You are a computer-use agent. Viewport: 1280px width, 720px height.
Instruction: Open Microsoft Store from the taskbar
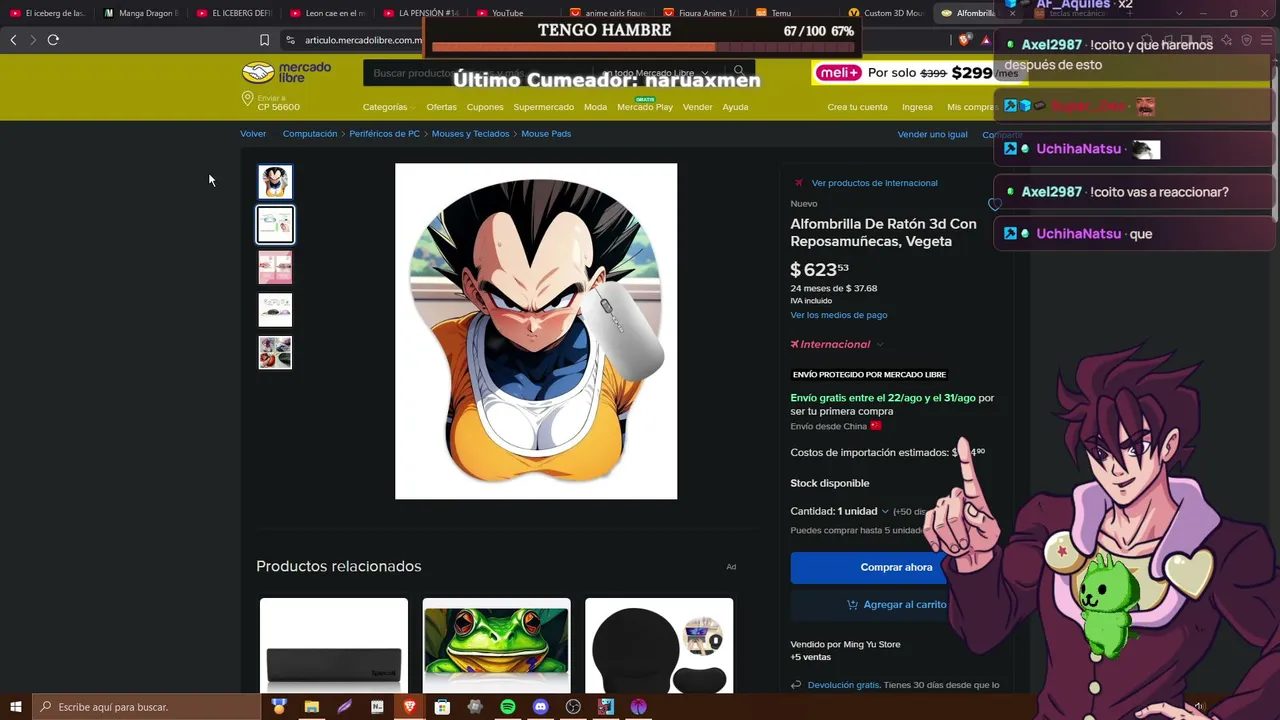click(x=442, y=707)
